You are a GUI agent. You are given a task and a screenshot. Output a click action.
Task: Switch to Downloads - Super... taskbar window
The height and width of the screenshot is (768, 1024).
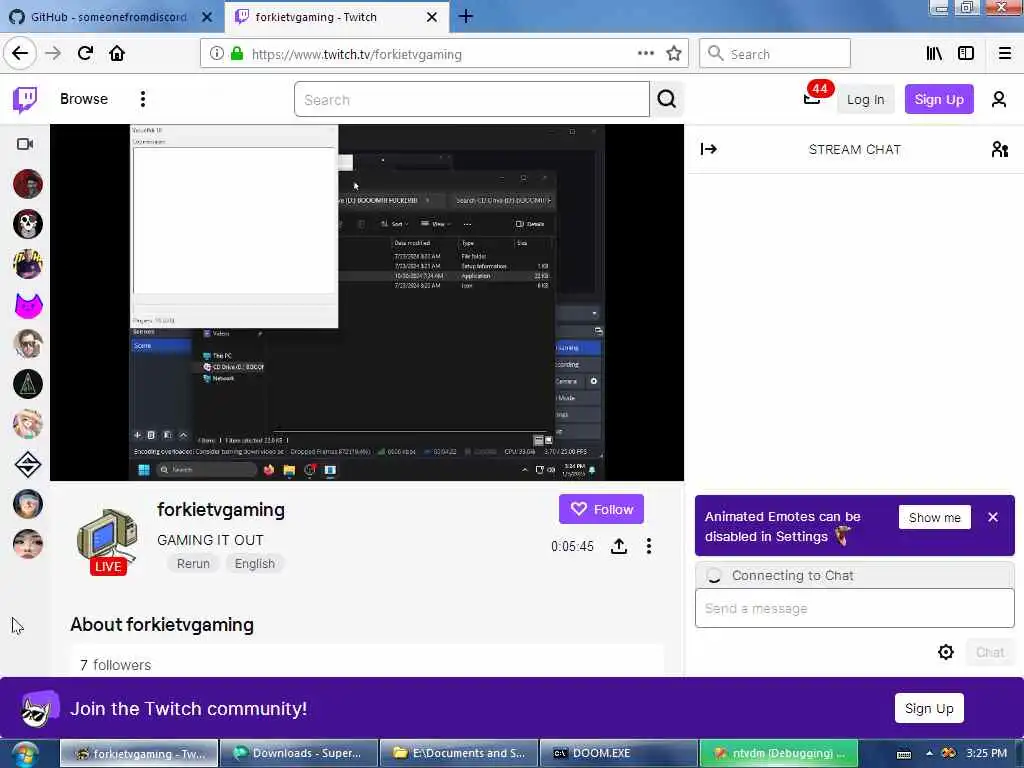click(299, 754)
